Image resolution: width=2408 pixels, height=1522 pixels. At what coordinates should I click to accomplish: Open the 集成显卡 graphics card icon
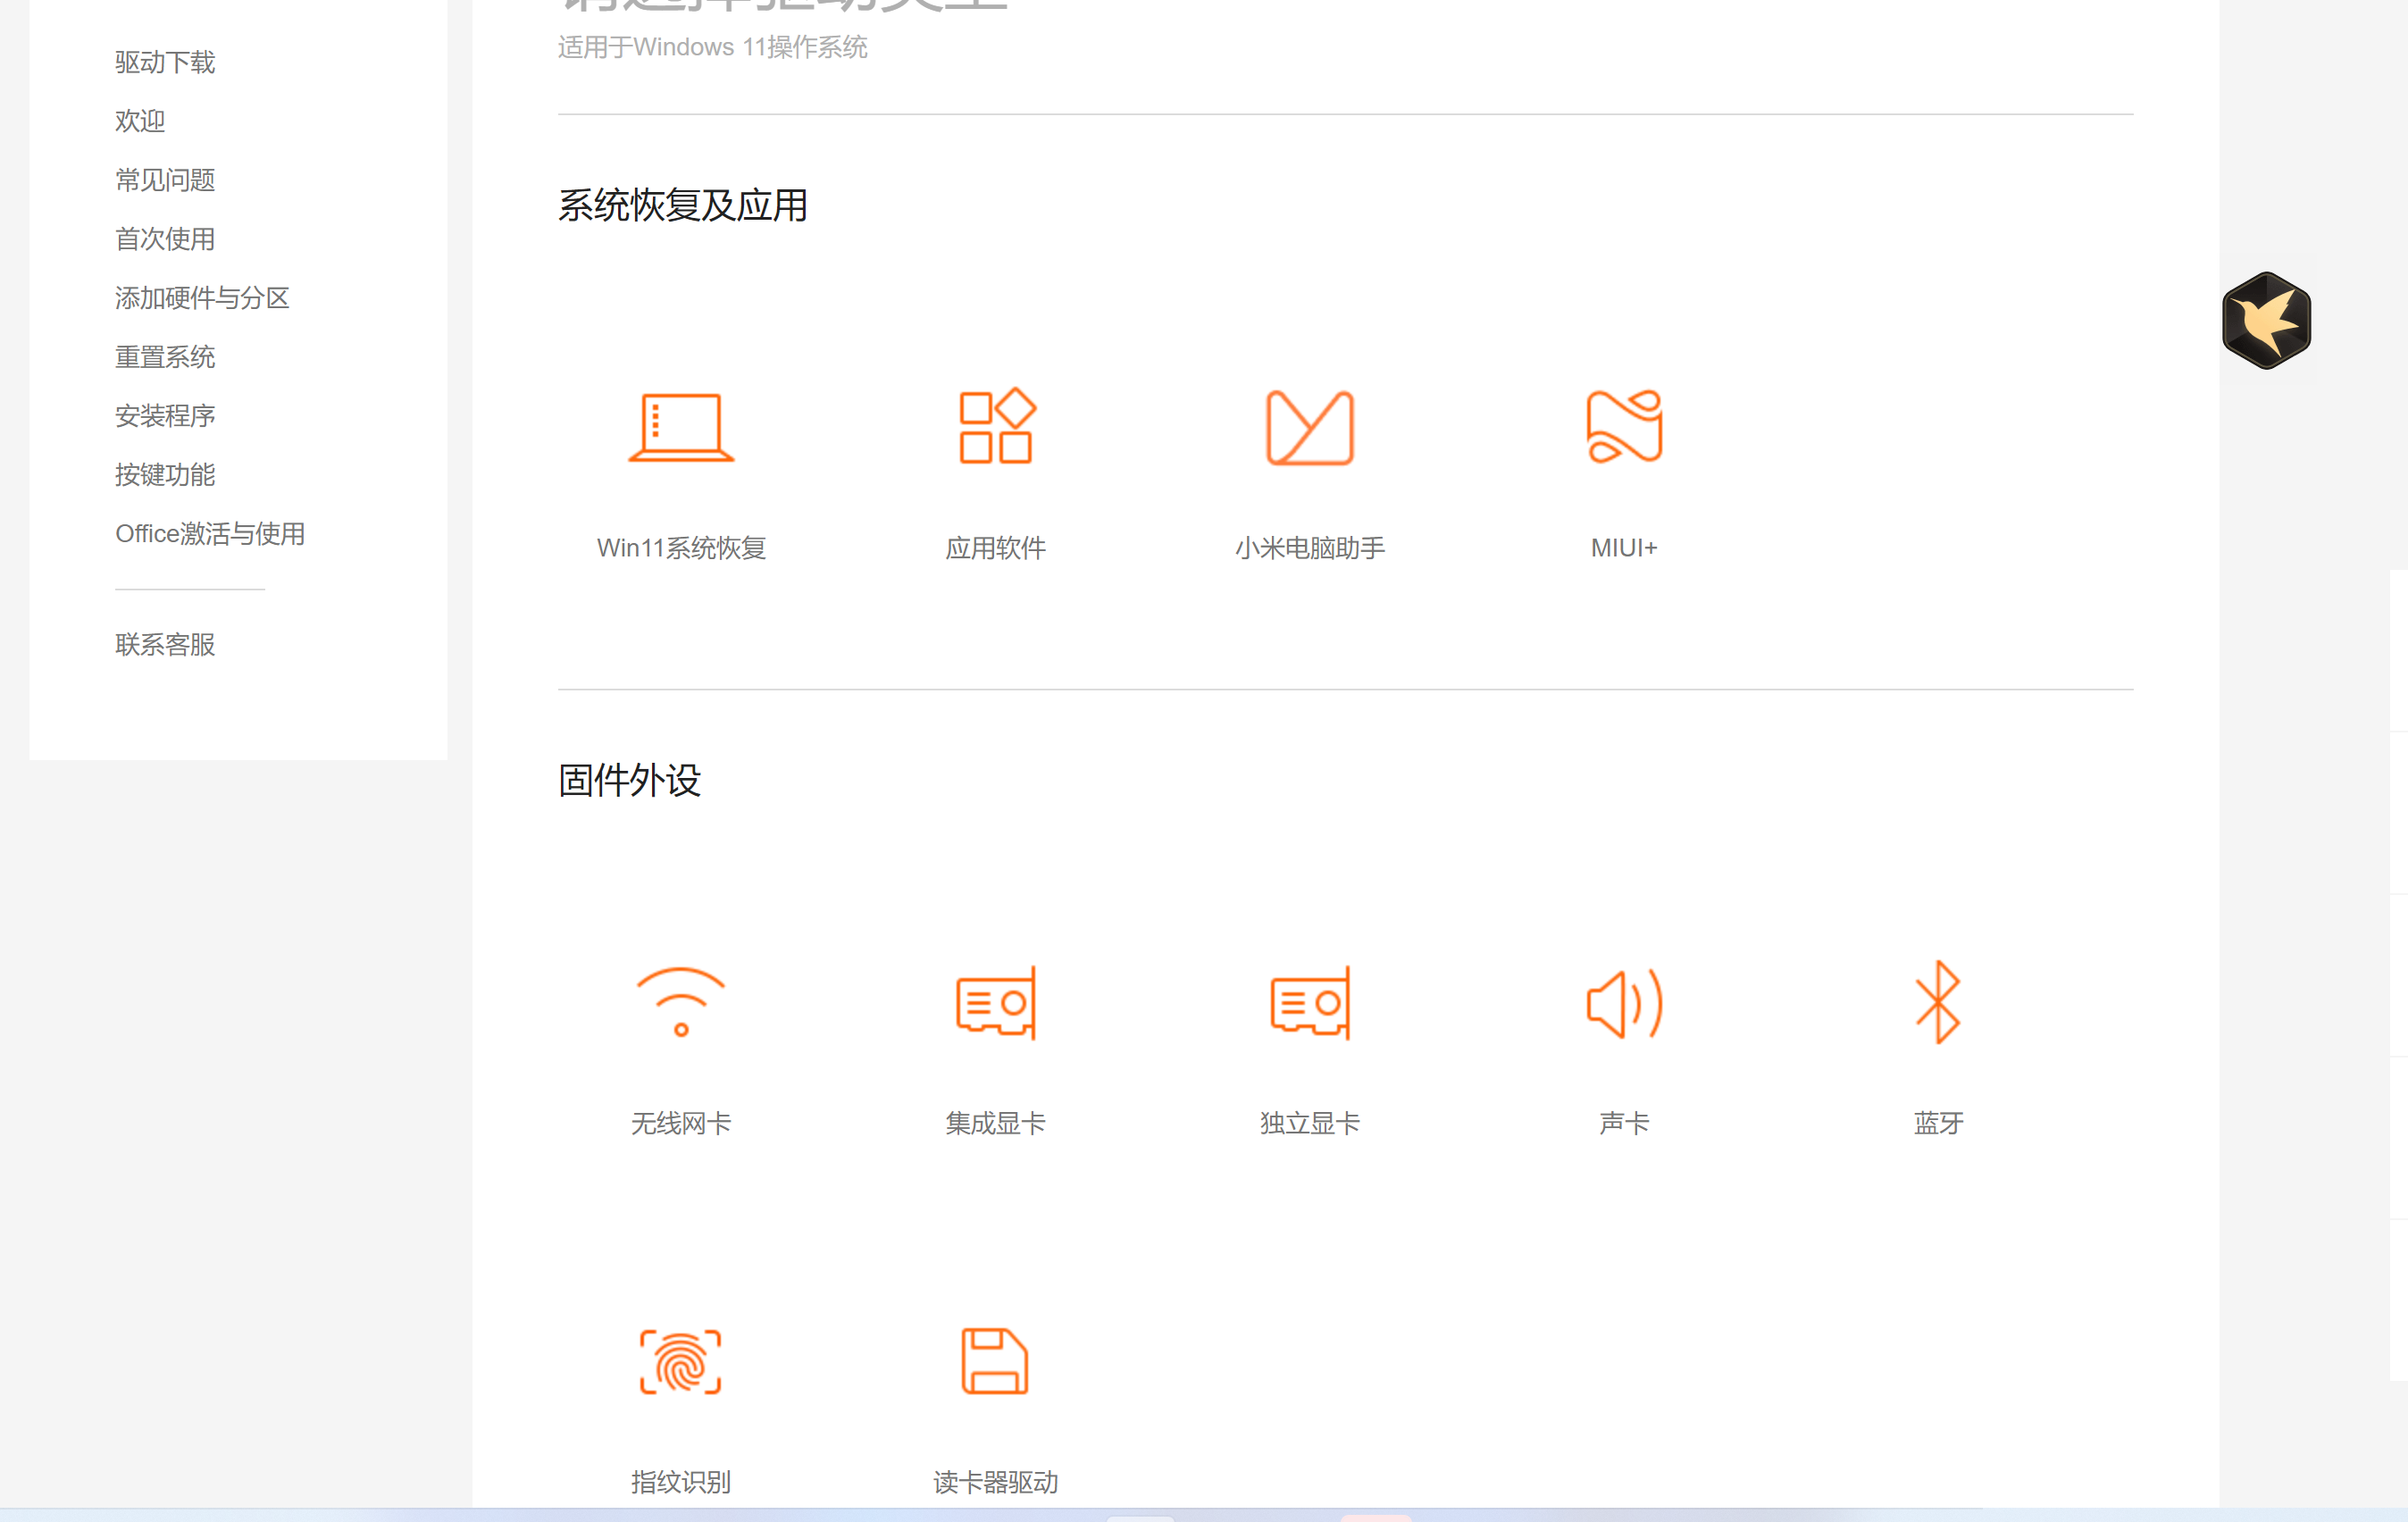996,1002
